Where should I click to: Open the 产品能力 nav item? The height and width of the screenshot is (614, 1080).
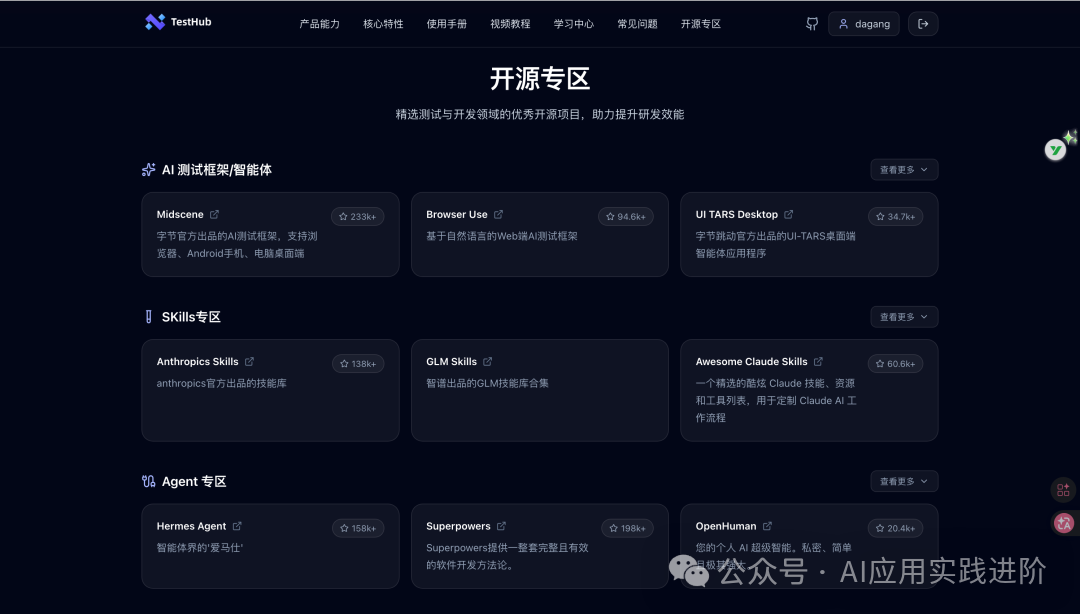320,24
